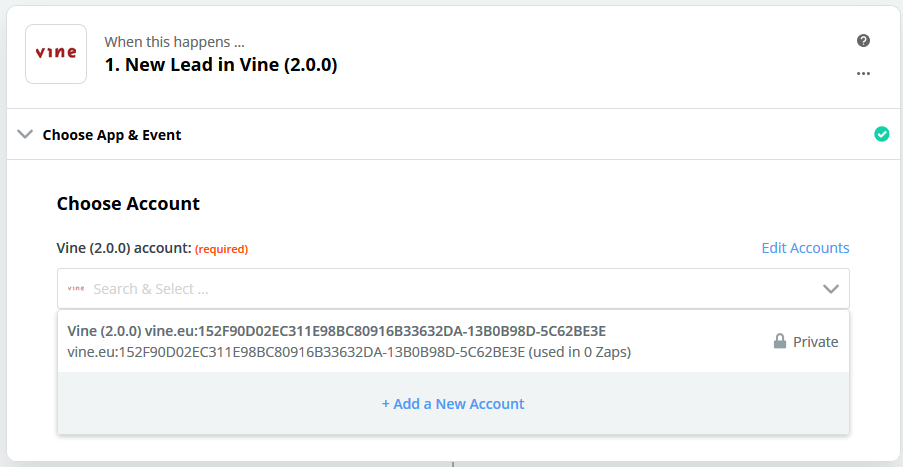Viewport: 903px width, 467px height.
Task: Click the step title New Lead in Vine
Action: coord(221,64)
